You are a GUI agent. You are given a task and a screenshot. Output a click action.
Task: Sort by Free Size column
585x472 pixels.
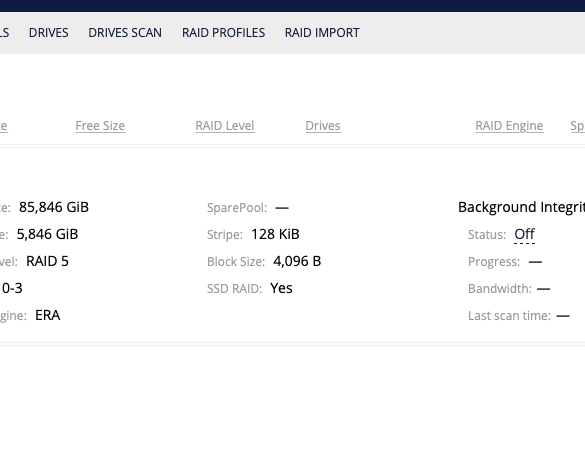100,126
